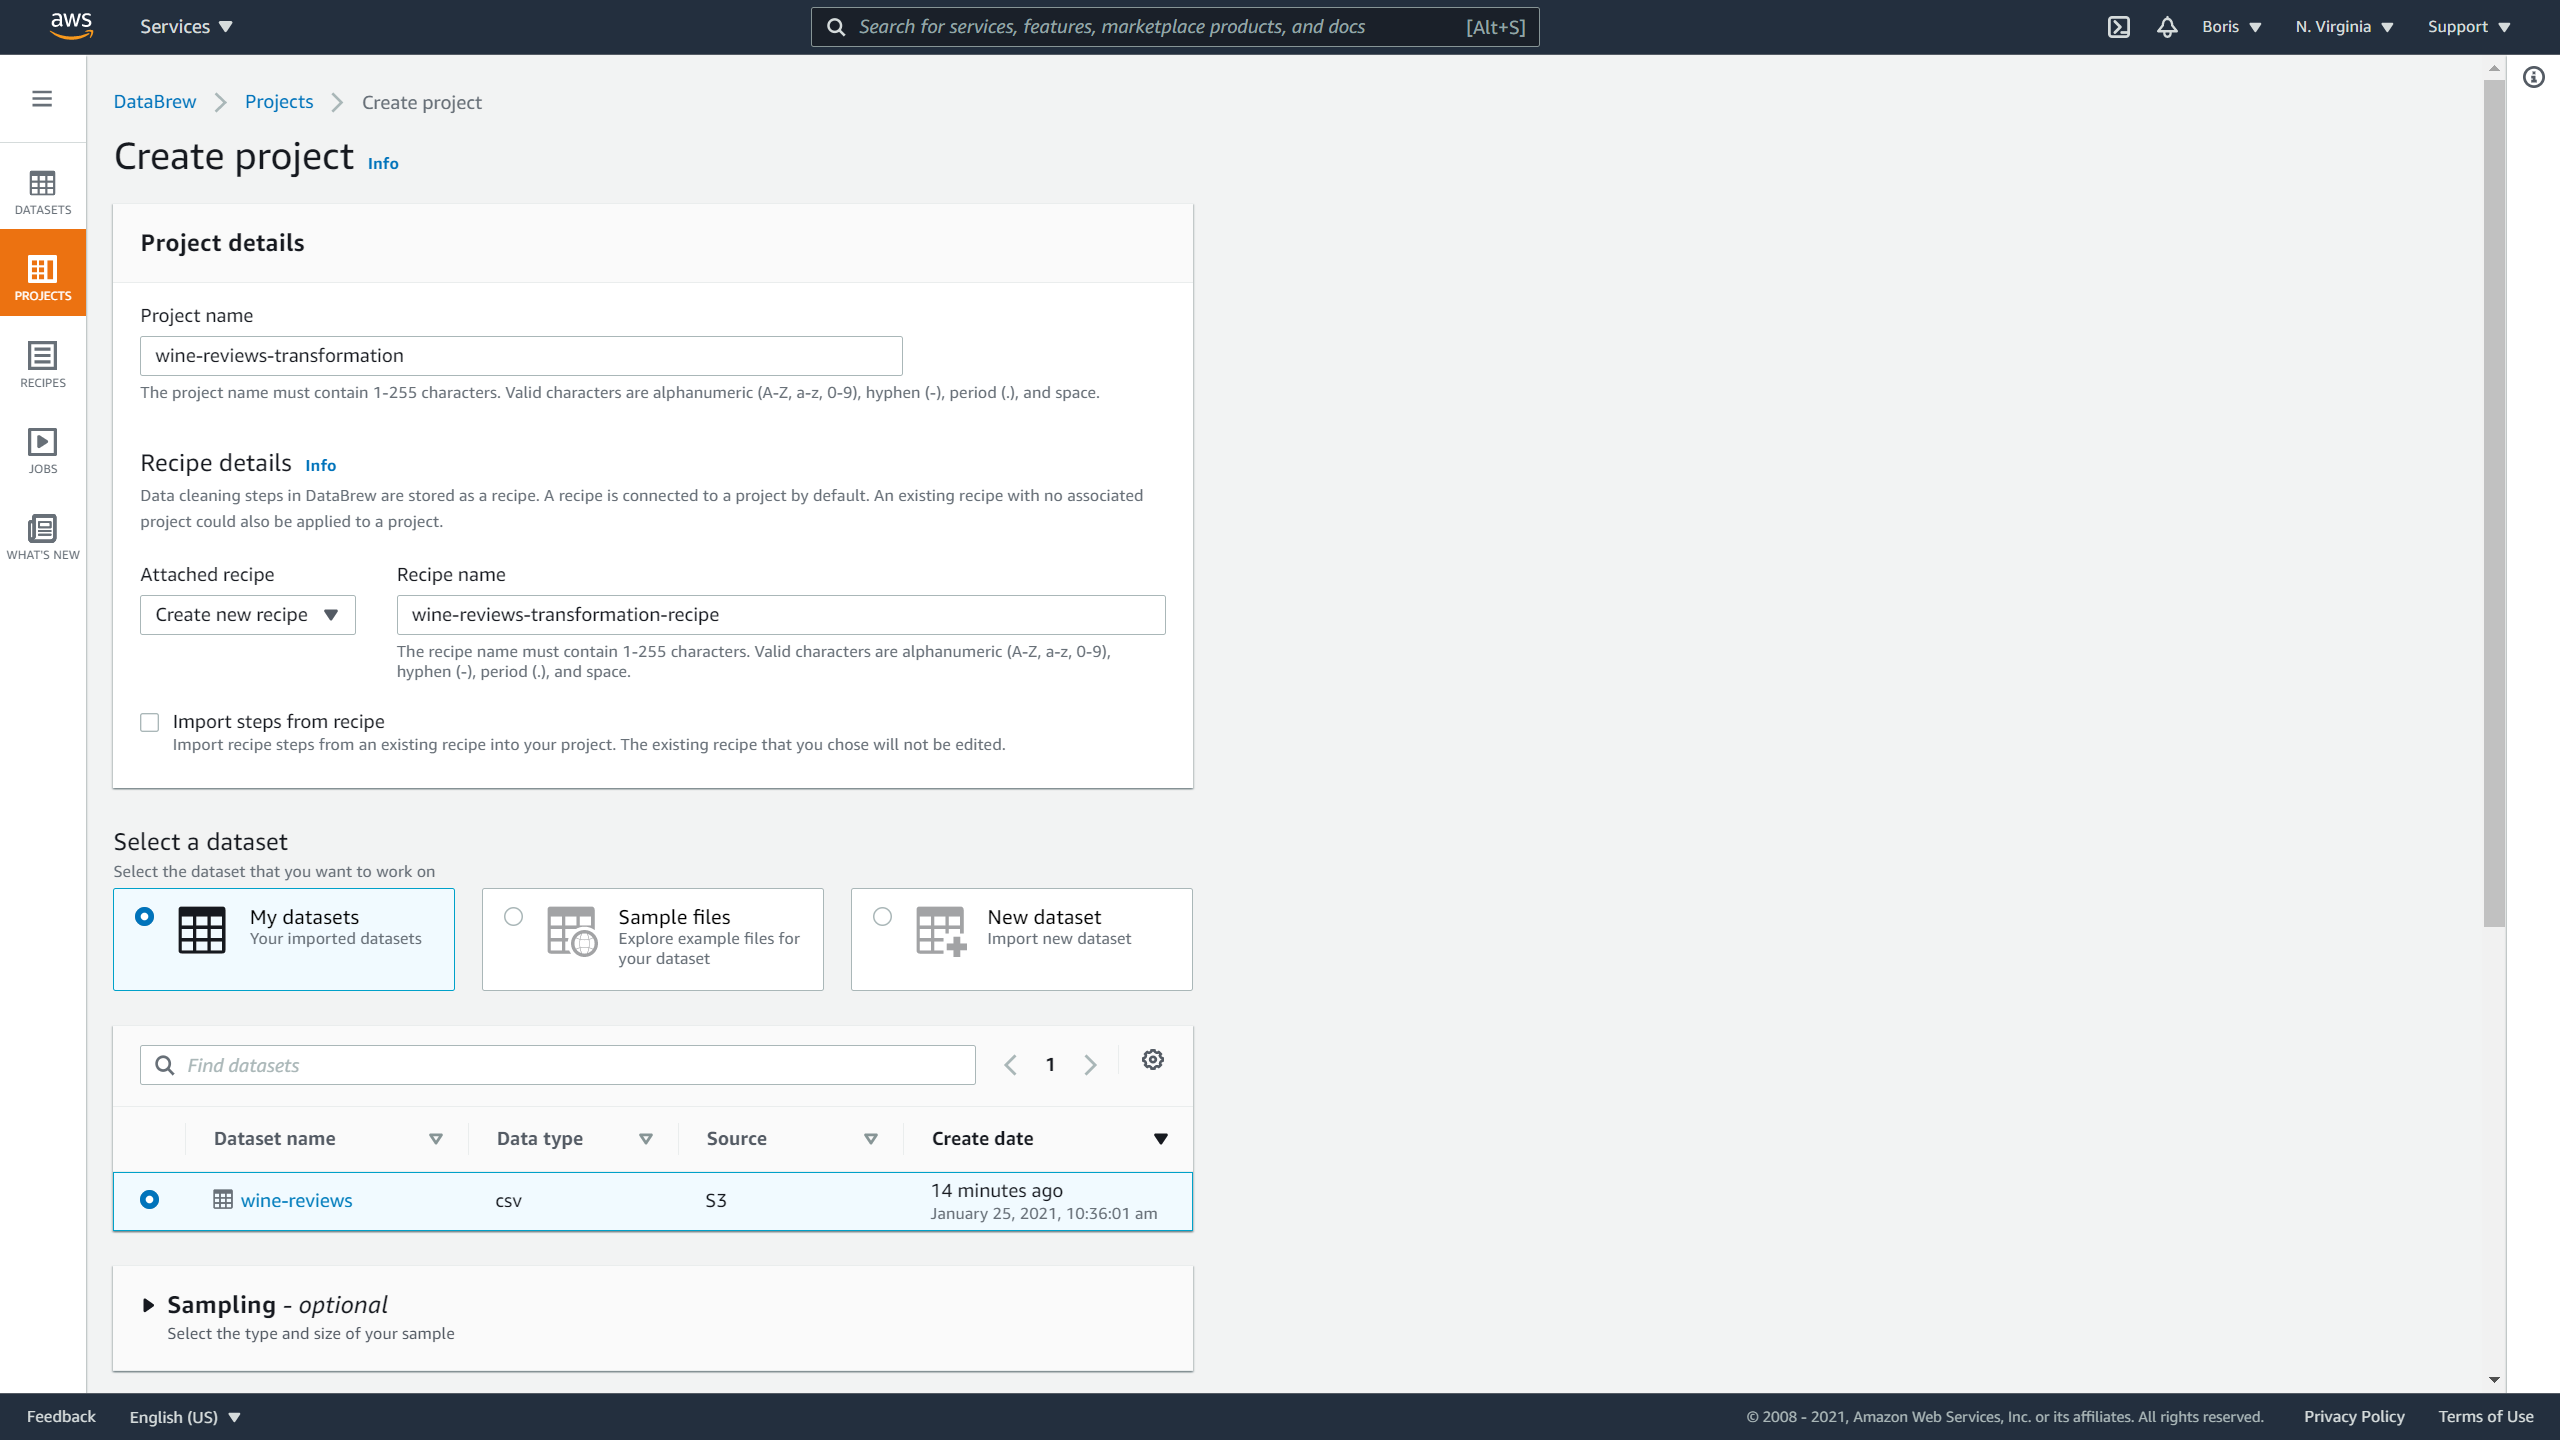This screenshot has height=1440, width=2560.
Task: Enable Import steps from recipe checkbox
Action: [148, 721]
